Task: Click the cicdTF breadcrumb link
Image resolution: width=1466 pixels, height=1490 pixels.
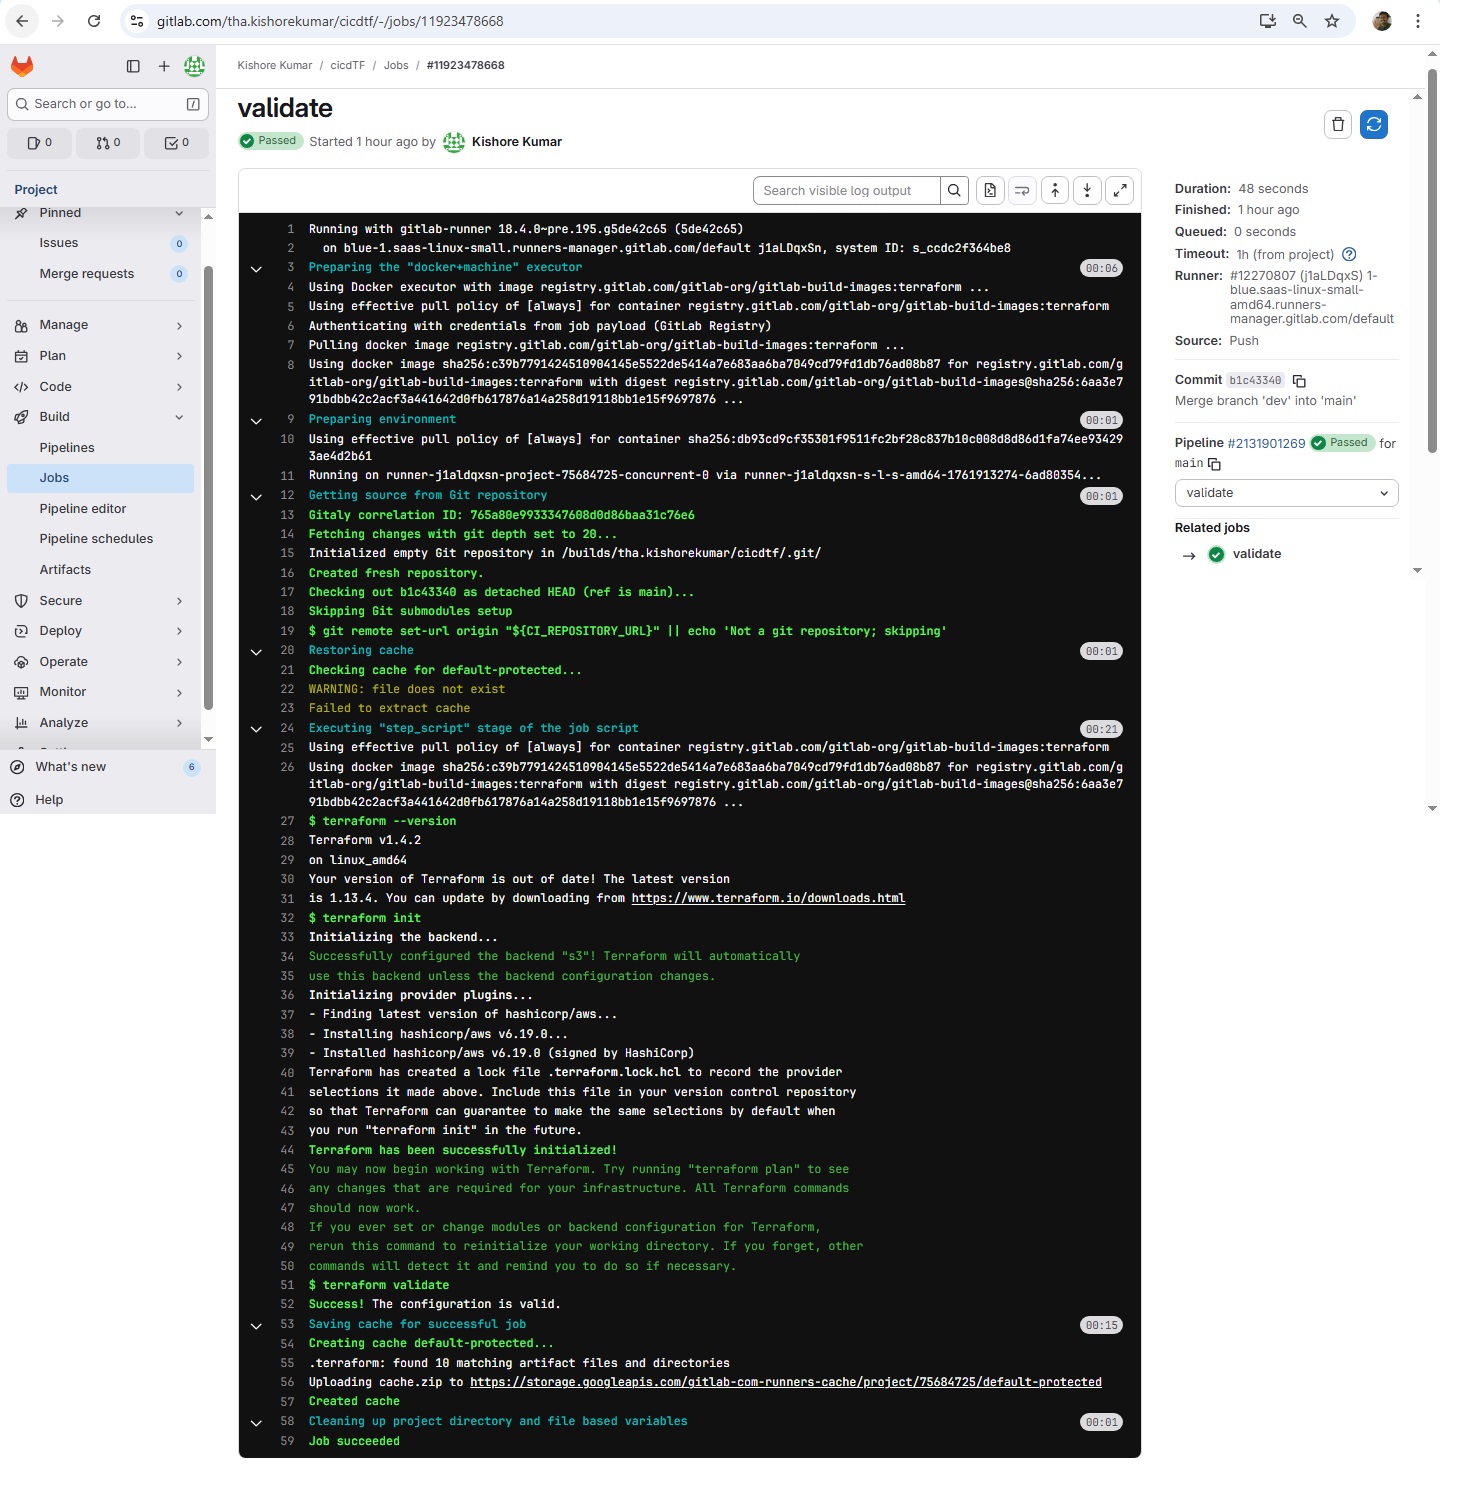Action: (x=347, y=65)
